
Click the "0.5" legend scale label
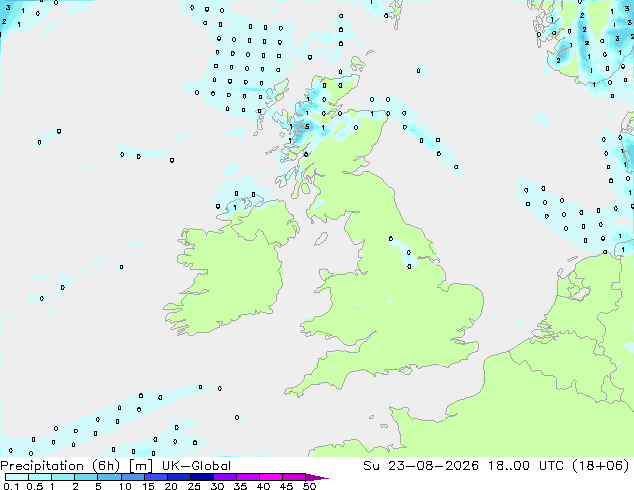[x=34, y=486]
